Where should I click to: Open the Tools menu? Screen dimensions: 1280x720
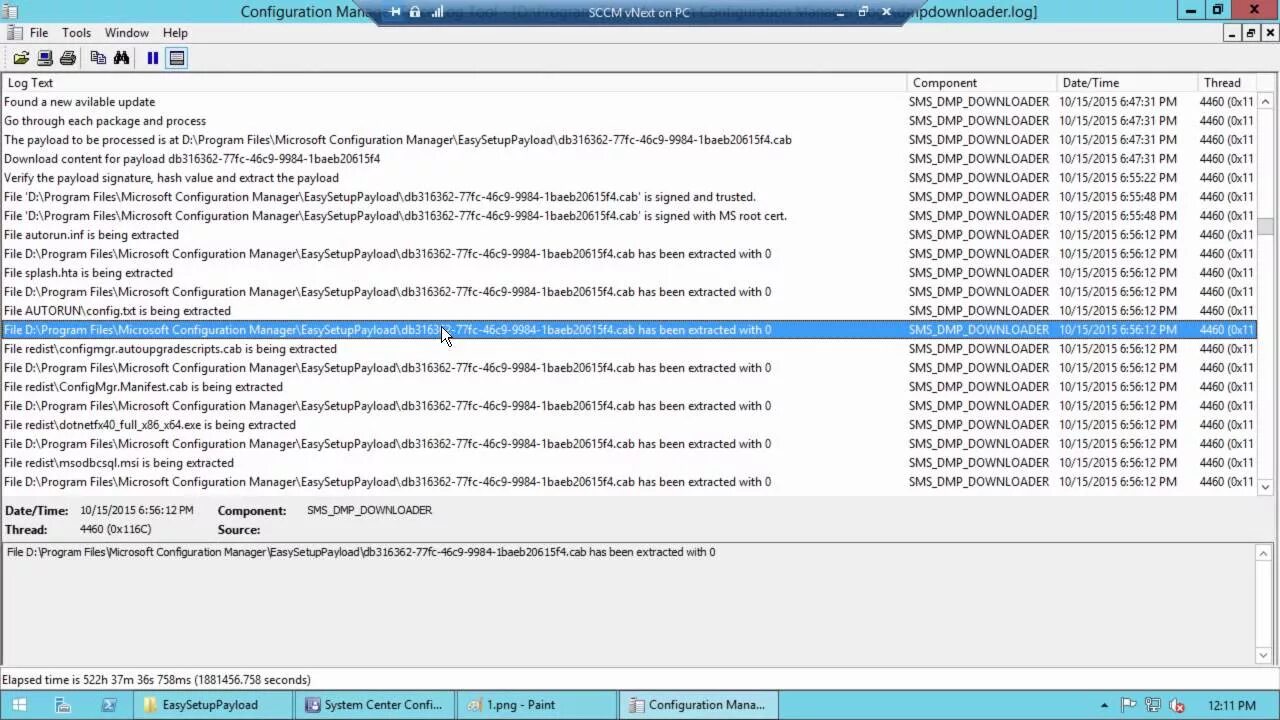(x=76, y=33)
